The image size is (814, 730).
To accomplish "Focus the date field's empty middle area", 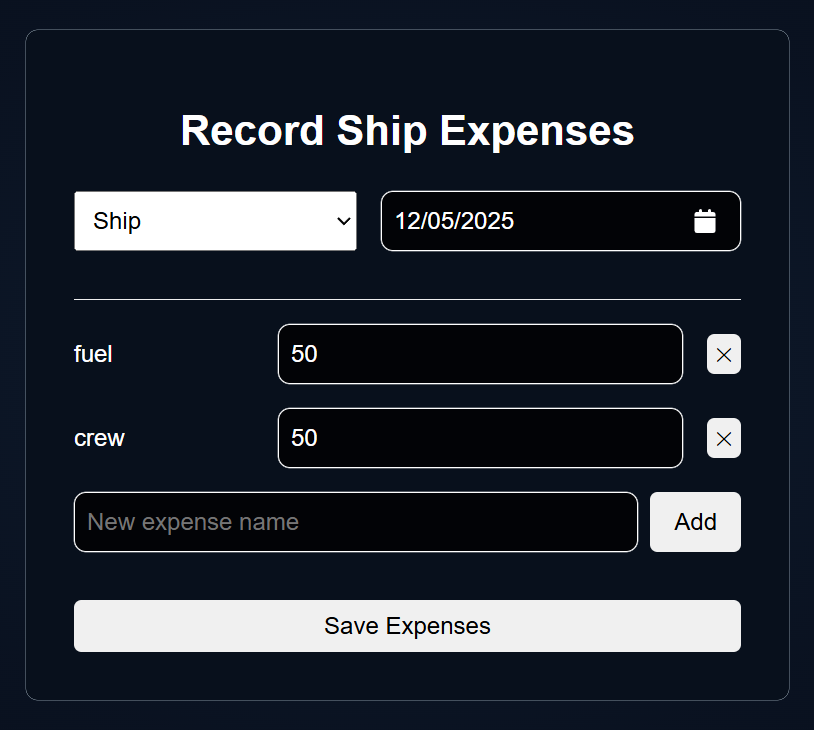I will (602, 221).
